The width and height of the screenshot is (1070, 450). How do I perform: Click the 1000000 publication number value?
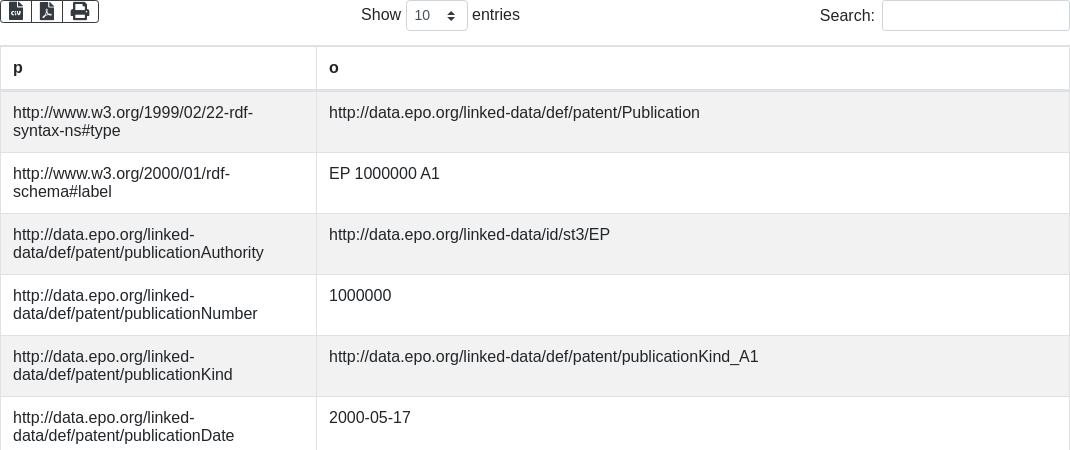360,296
